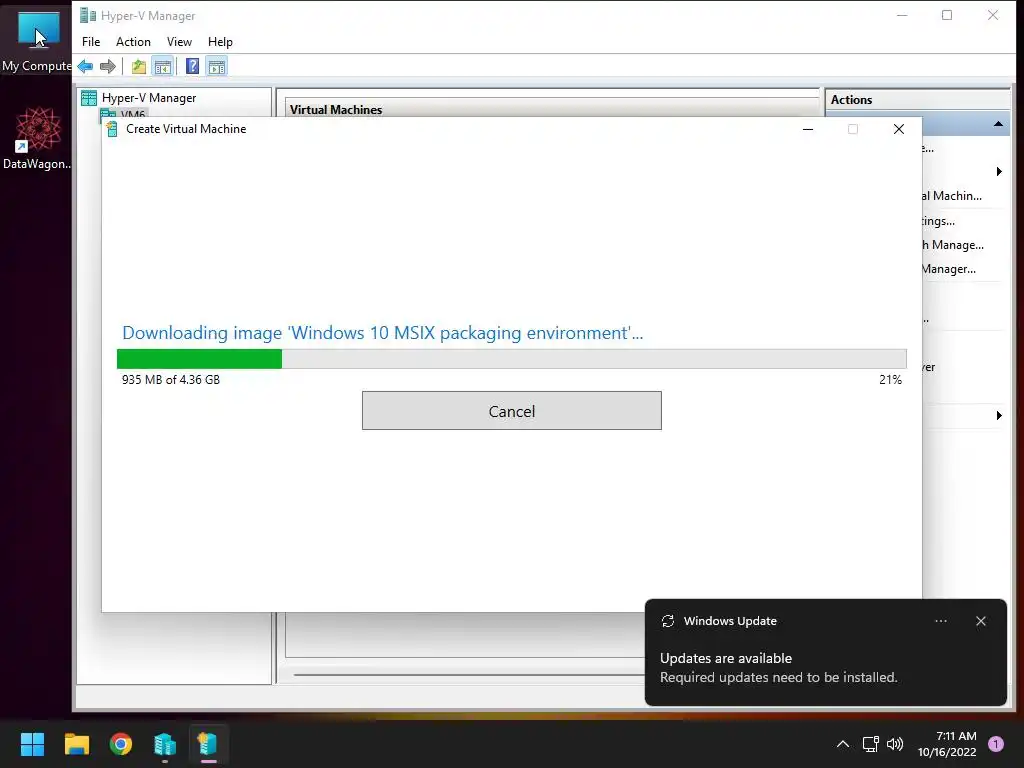Close the Create Virtual Machine dialog
This screenshot has width=1024, height=768.
899,129
